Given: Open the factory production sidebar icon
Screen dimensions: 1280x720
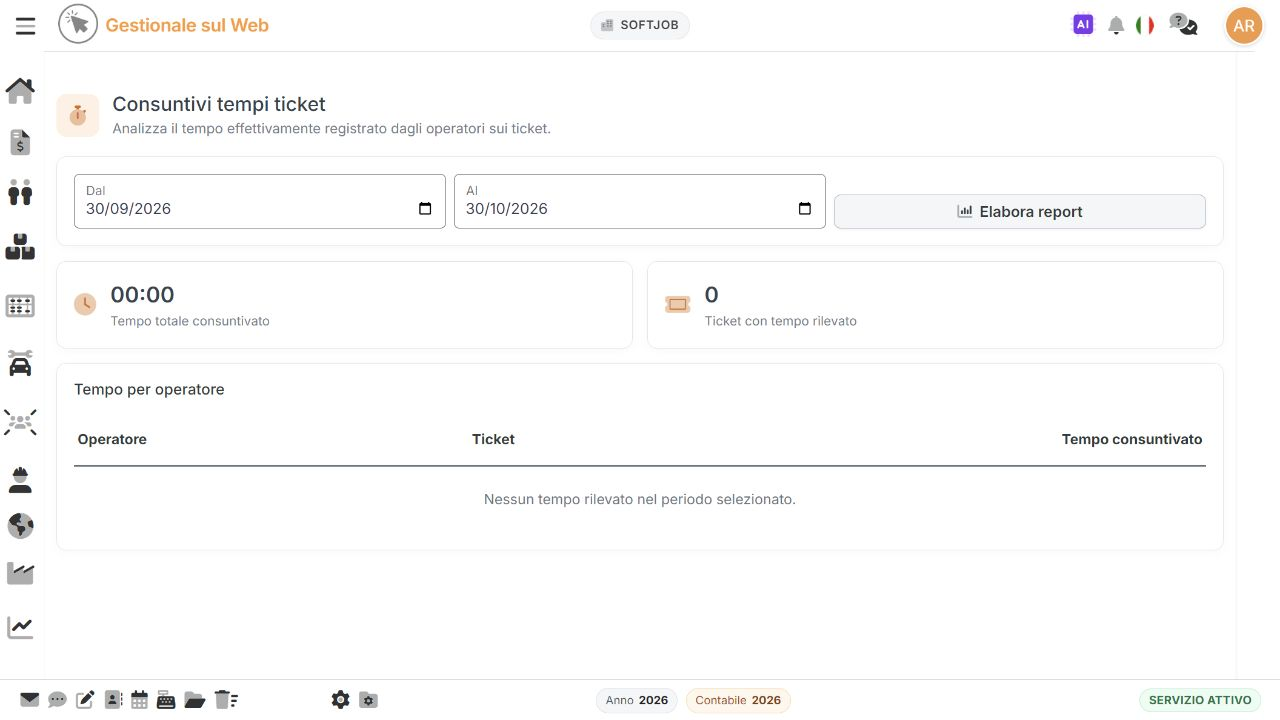Looking at the screenshot, I should click(x=20, y=573).
